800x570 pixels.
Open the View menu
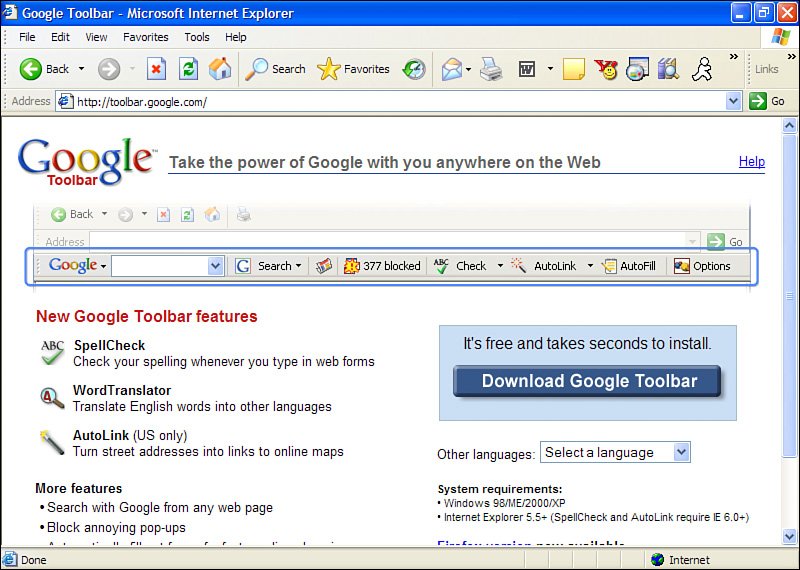coord(96,37)
